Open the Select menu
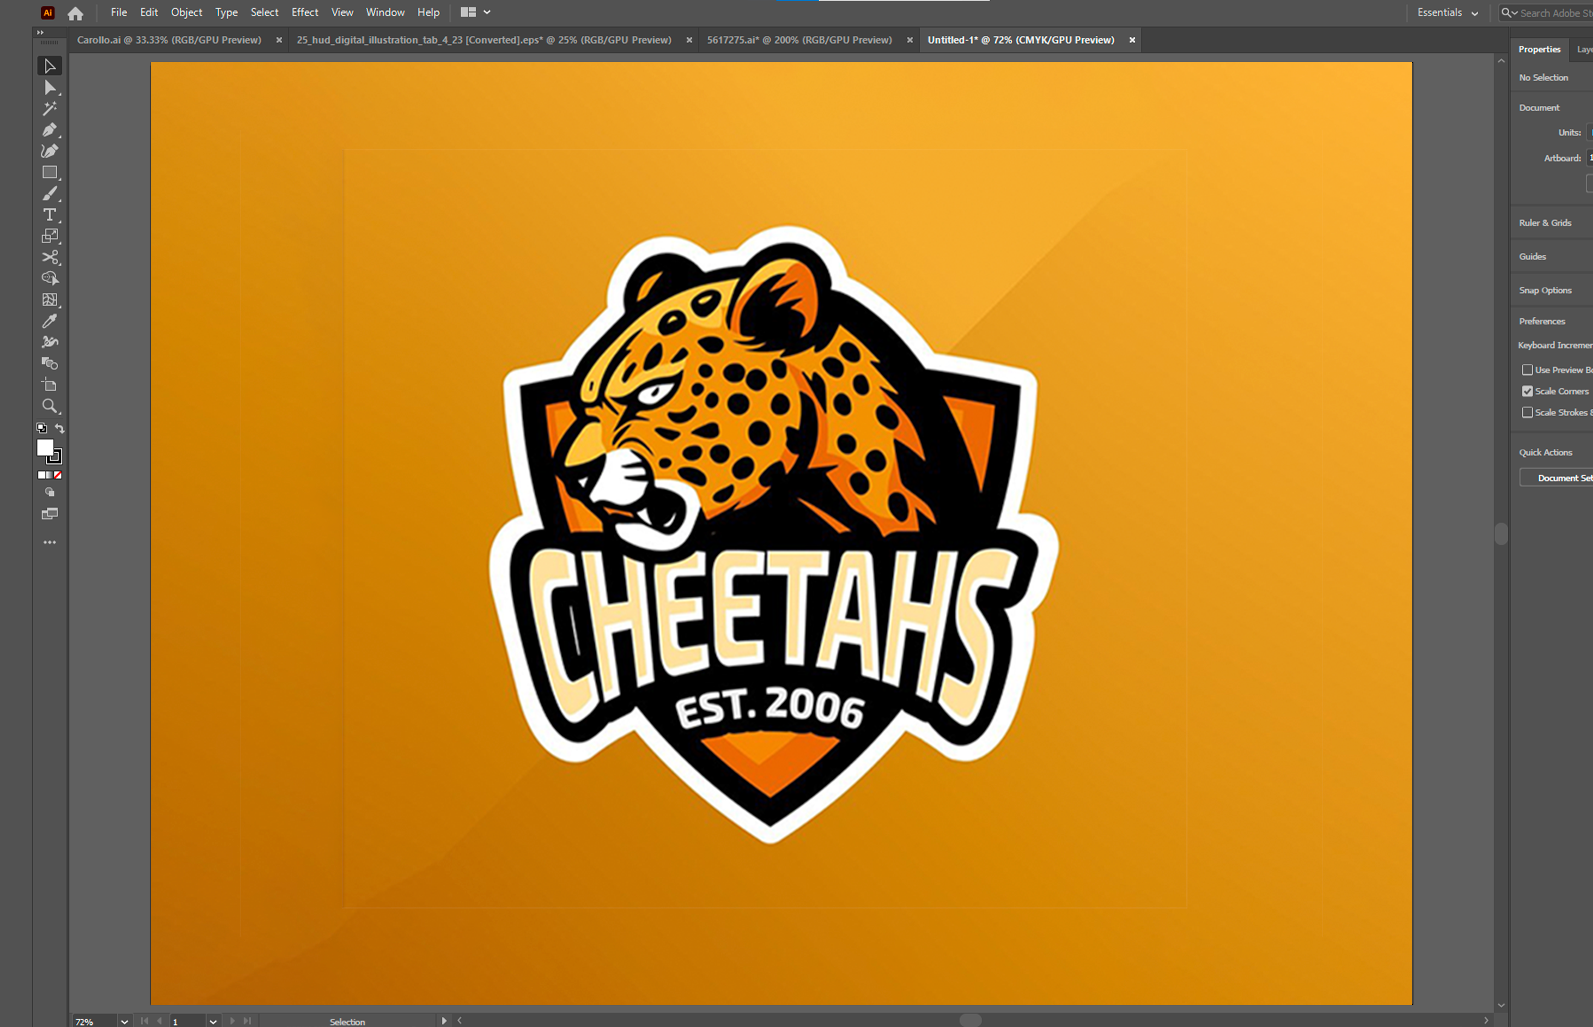Screen dimensions: 1593x1027 [x=265, y=13]
